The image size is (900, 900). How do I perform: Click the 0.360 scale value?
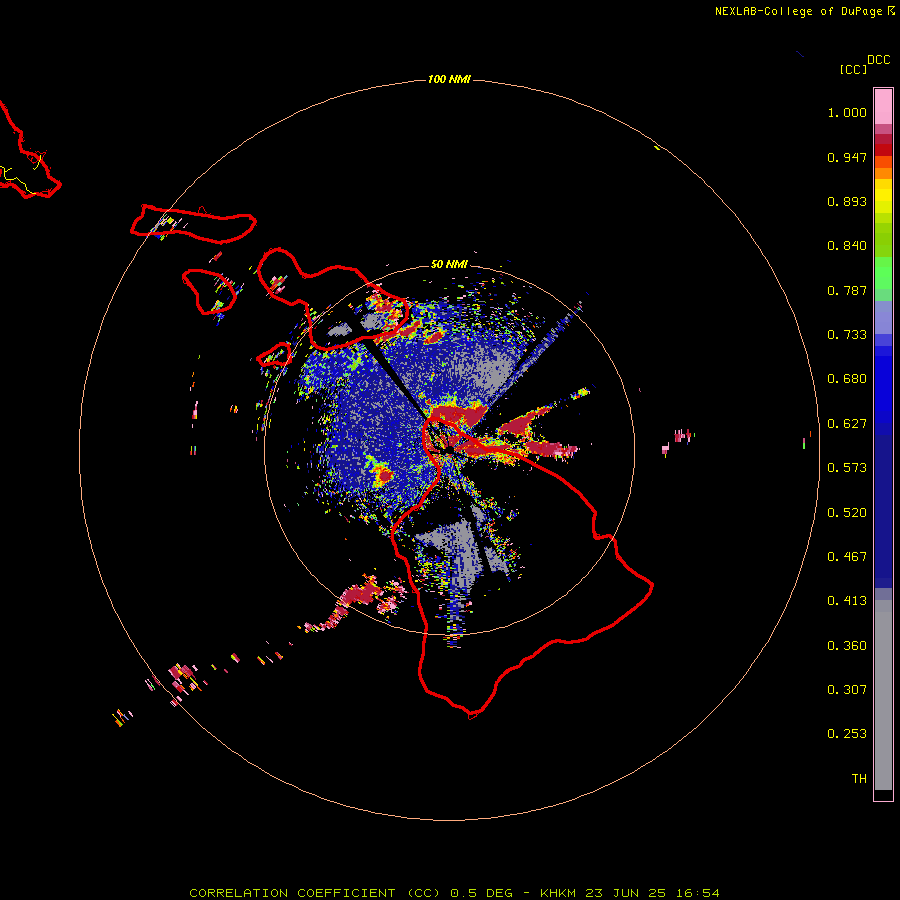(847, 646)
